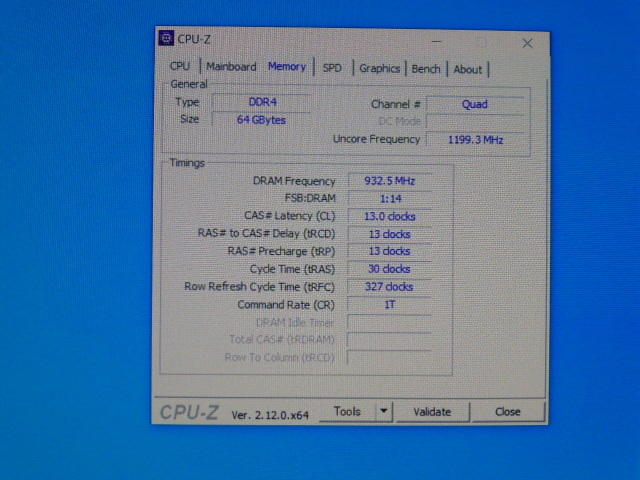Click the 1:14 FSB:DRAM value
The width and height of the screenshot is (640, 480).
click(390, 199)
